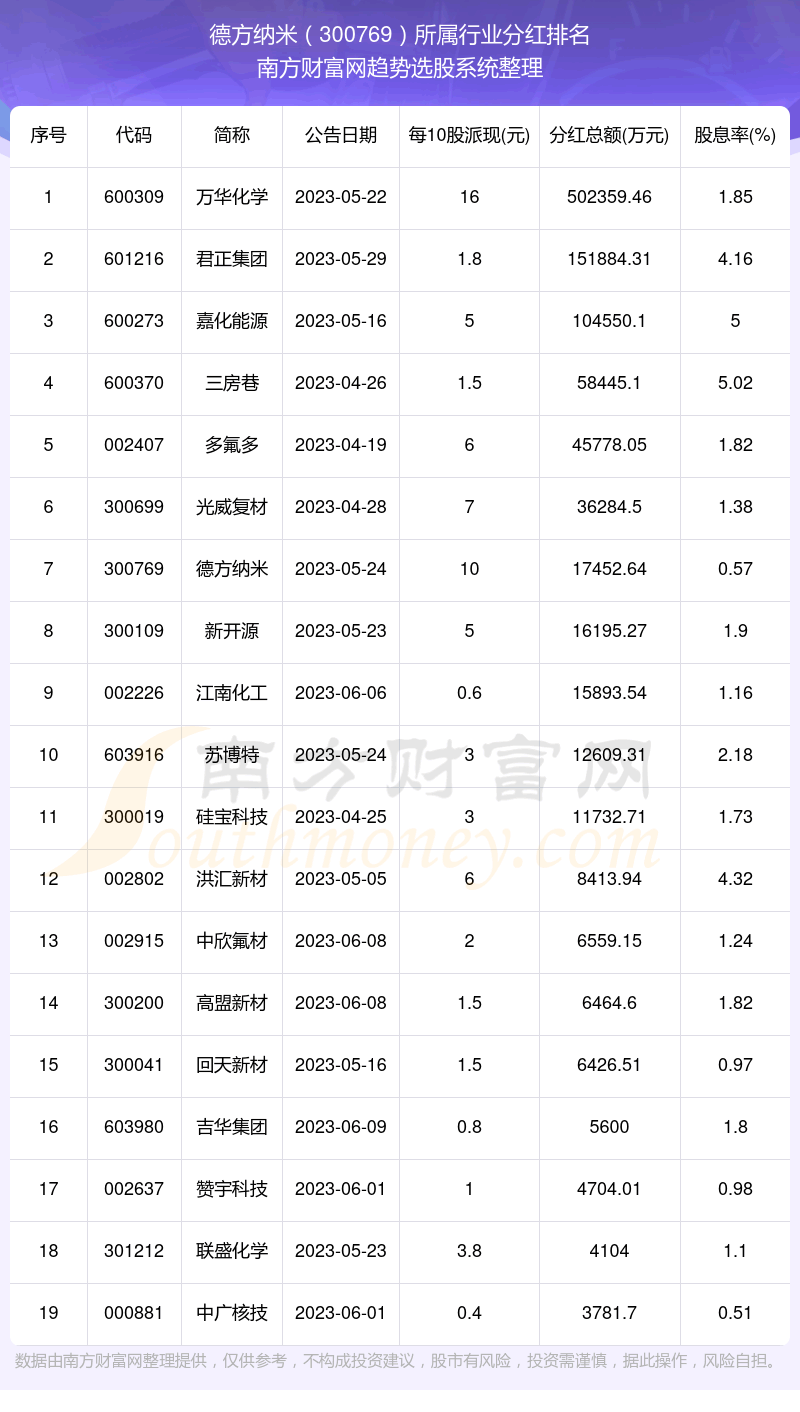Click the 中广核技 stock name
Screen dimensions: 800x1412
[x=232, y=1313]
